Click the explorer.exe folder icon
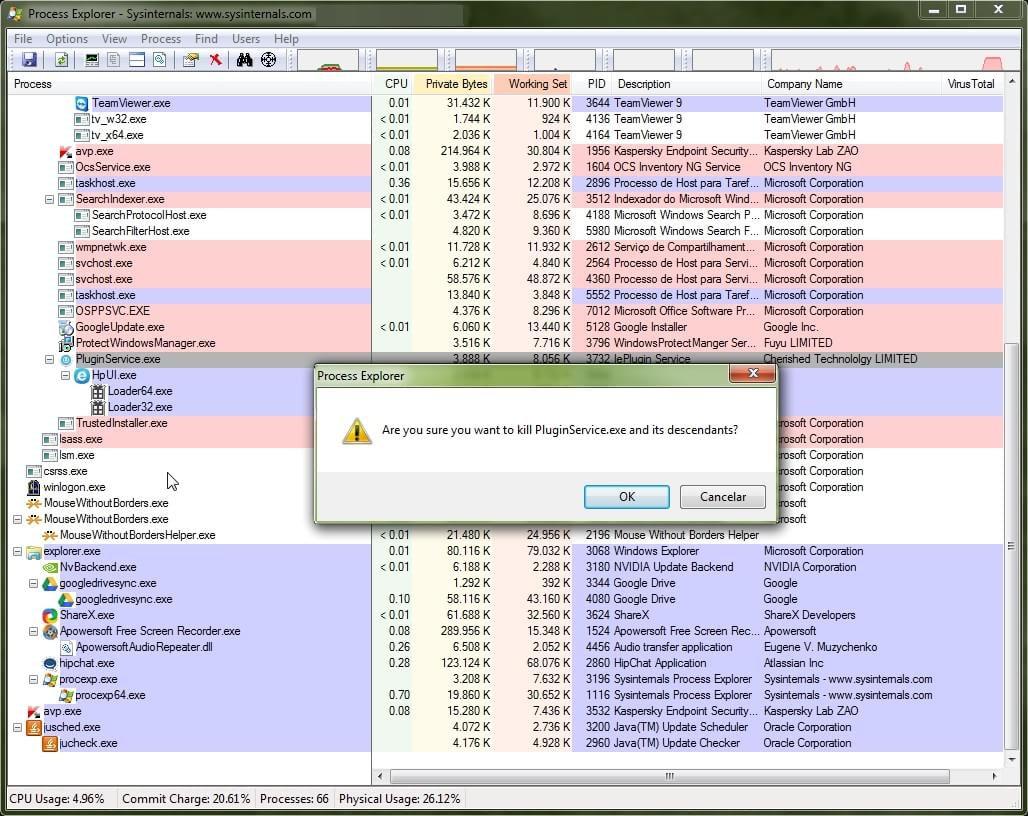1028x816 pixels. (33, 551)
